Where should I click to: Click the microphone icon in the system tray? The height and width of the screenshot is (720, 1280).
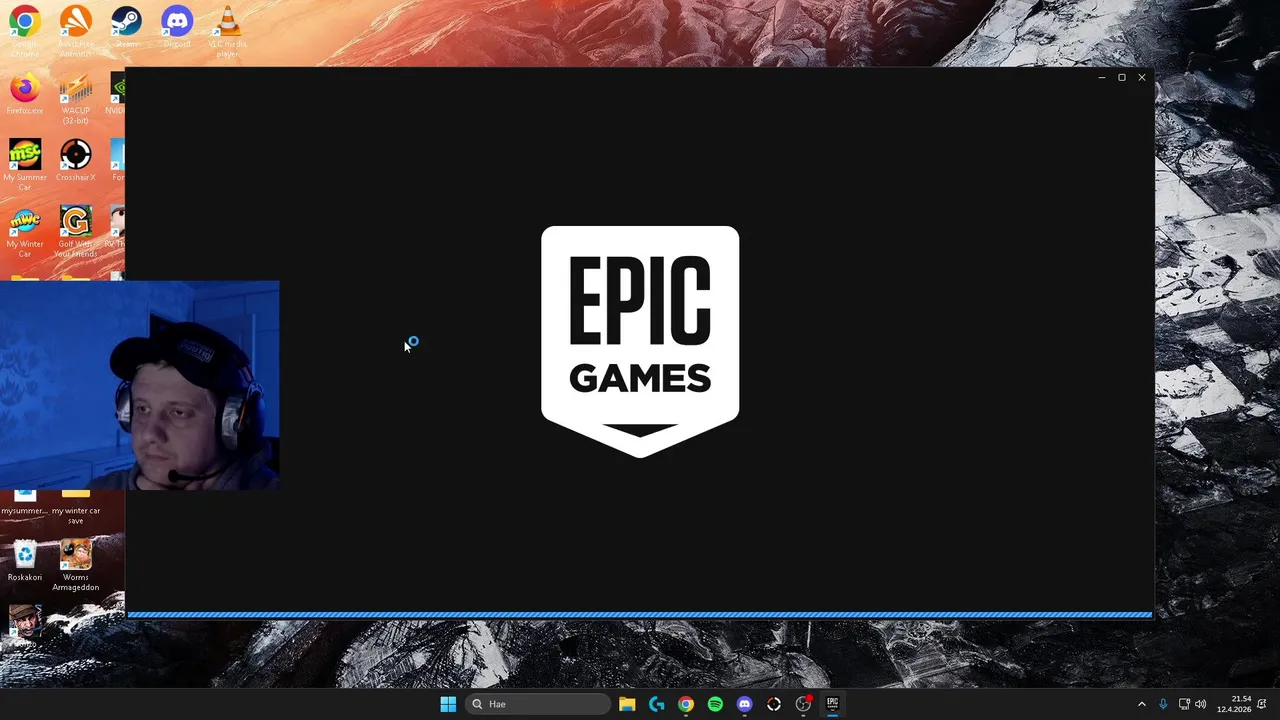point(1163,704)
